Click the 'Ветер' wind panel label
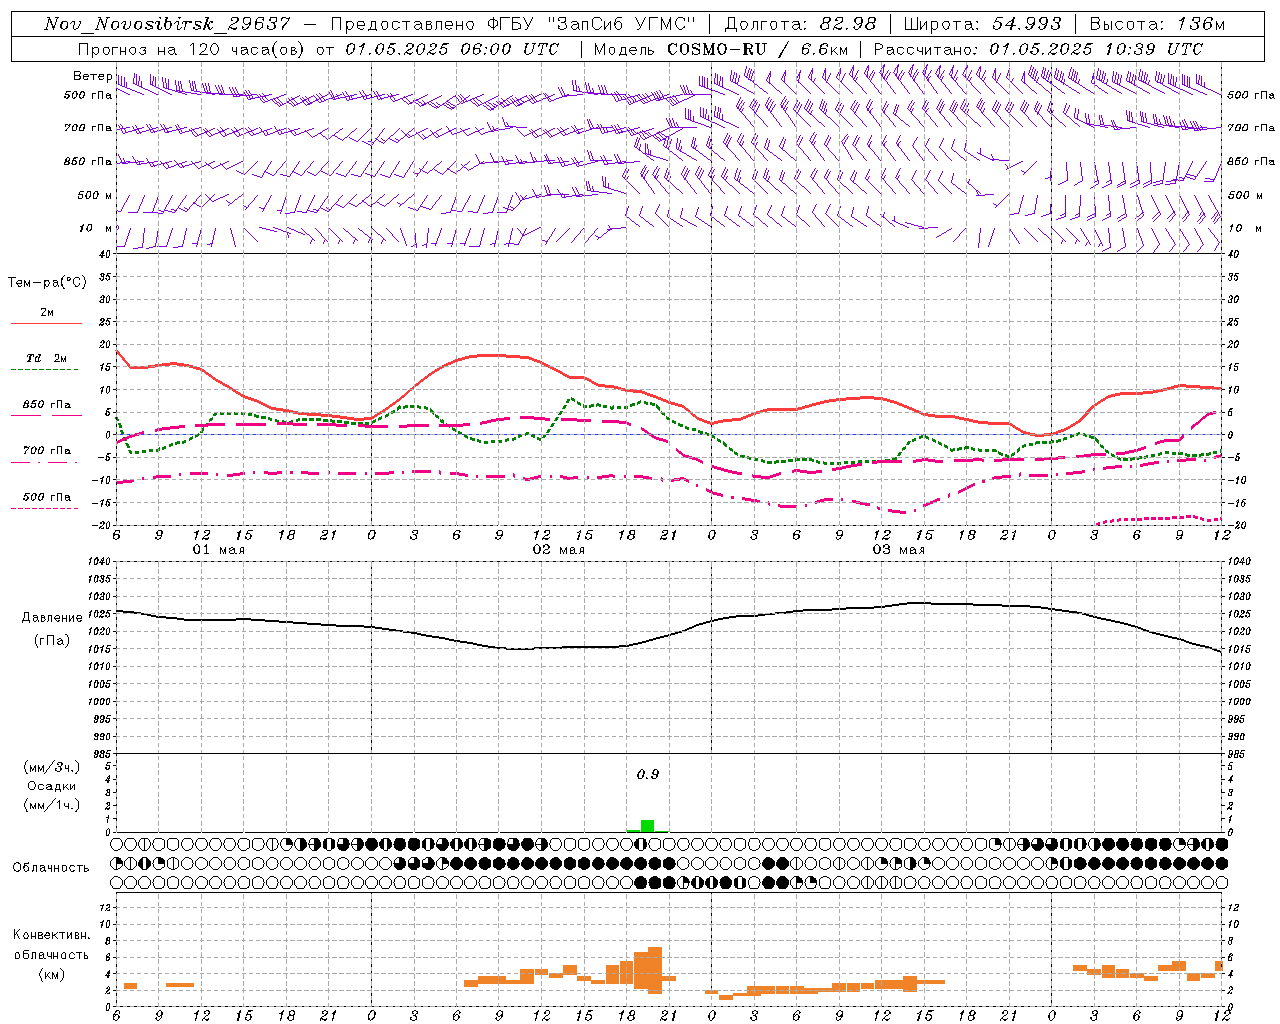The image size is (1280, 1024). tap(92, 76)
